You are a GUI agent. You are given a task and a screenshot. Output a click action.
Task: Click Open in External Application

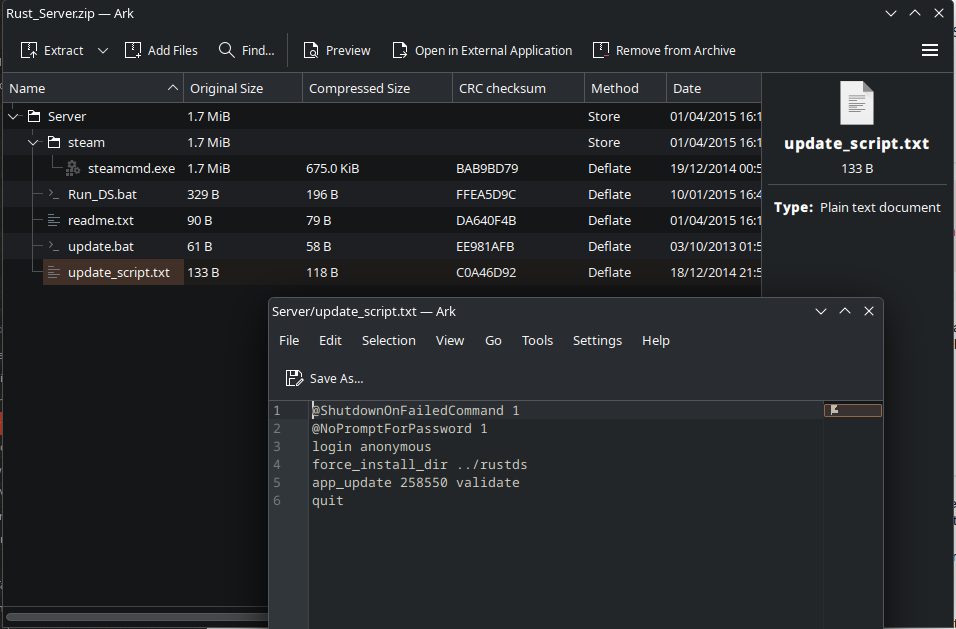(x=482, y=51)
